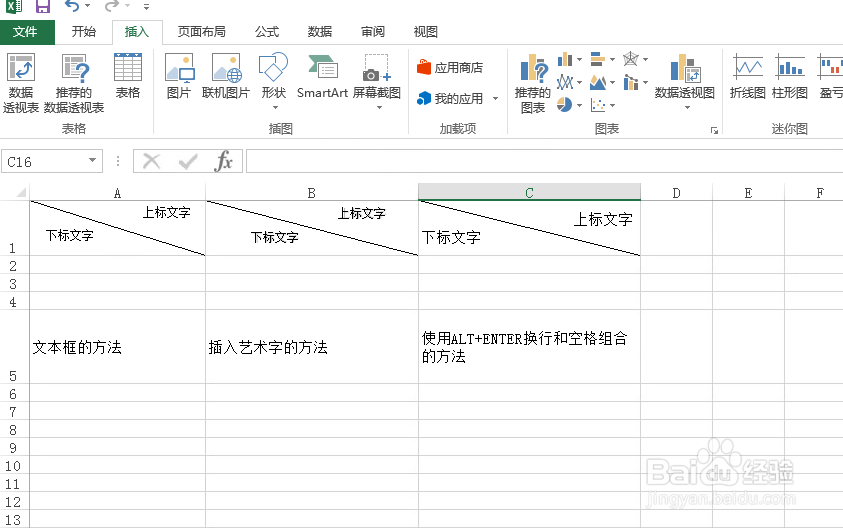Open 推荐的图表 recommended charts

[x=533, y=83]
